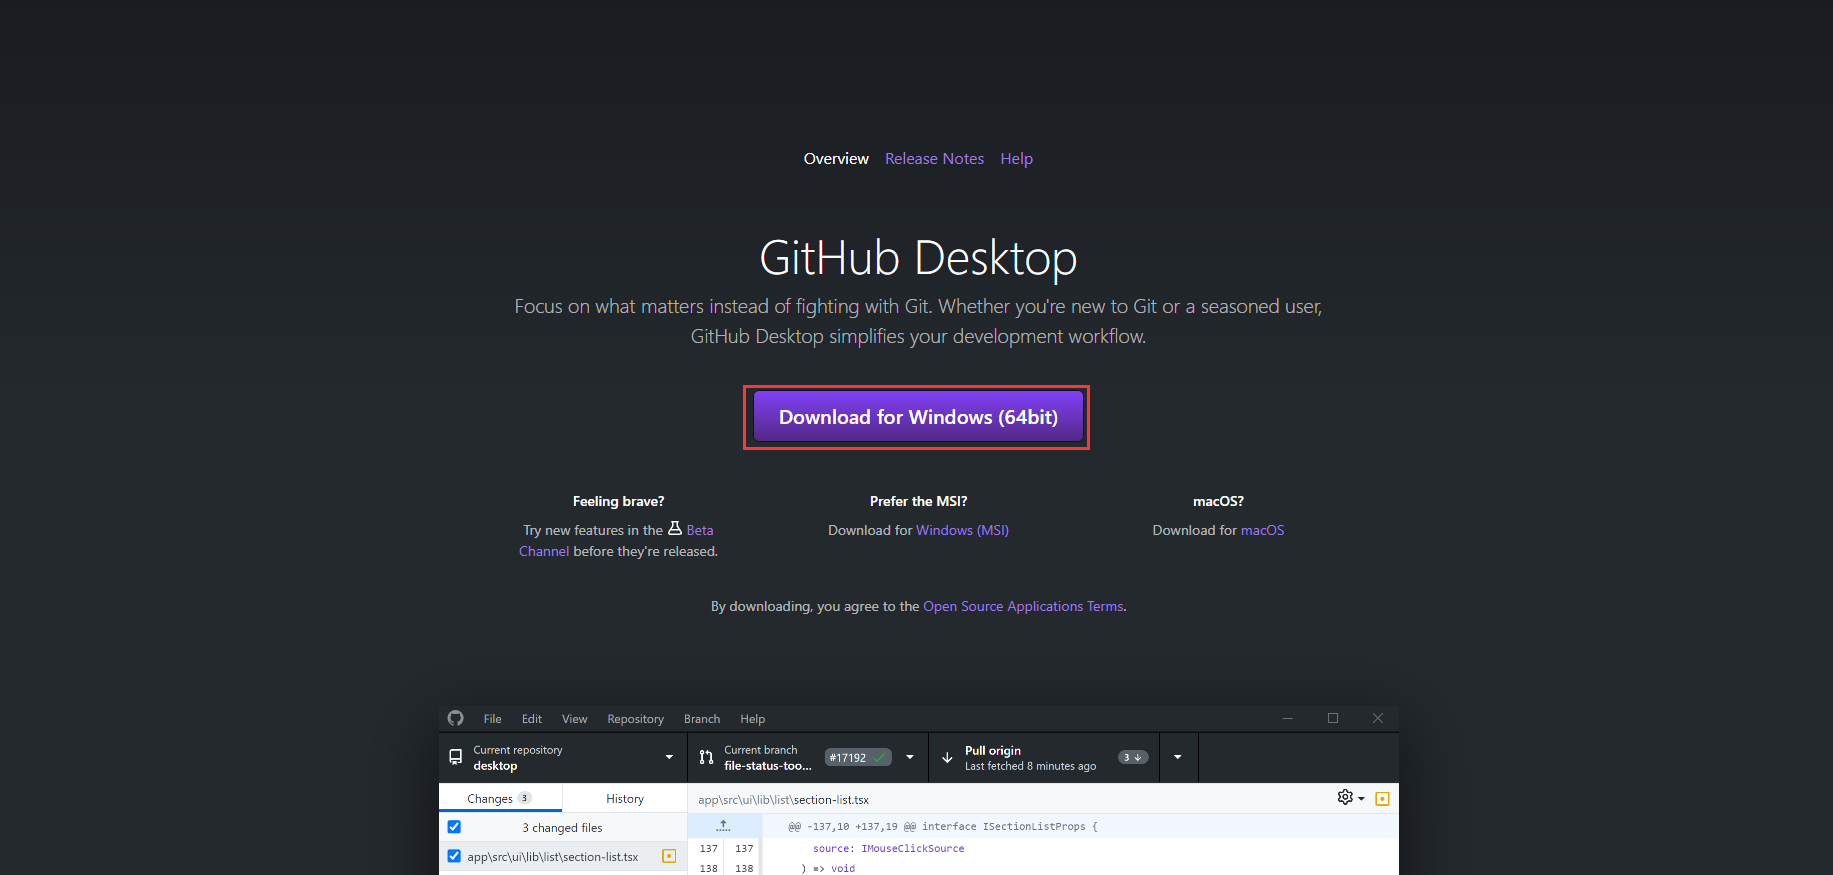Expand the Current branch dropdown arrow
This screenshot has height=875, width=1833.
910,757
